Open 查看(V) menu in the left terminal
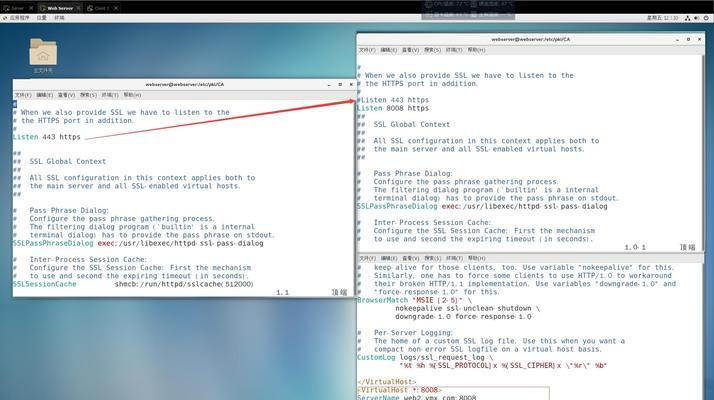The image size is (714, 400). tap(66, 95)
